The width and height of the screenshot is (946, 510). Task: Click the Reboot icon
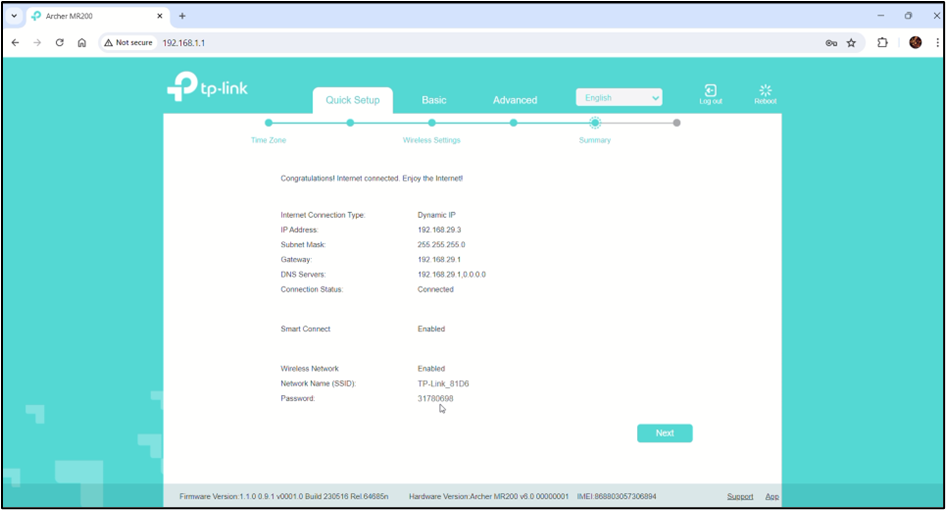[765, 91]
